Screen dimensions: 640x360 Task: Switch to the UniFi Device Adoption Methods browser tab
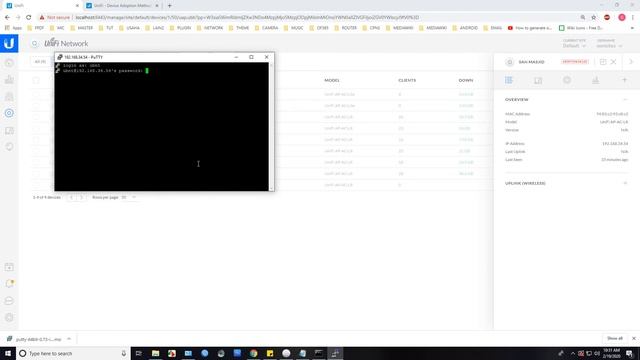(x=122, y=6)
